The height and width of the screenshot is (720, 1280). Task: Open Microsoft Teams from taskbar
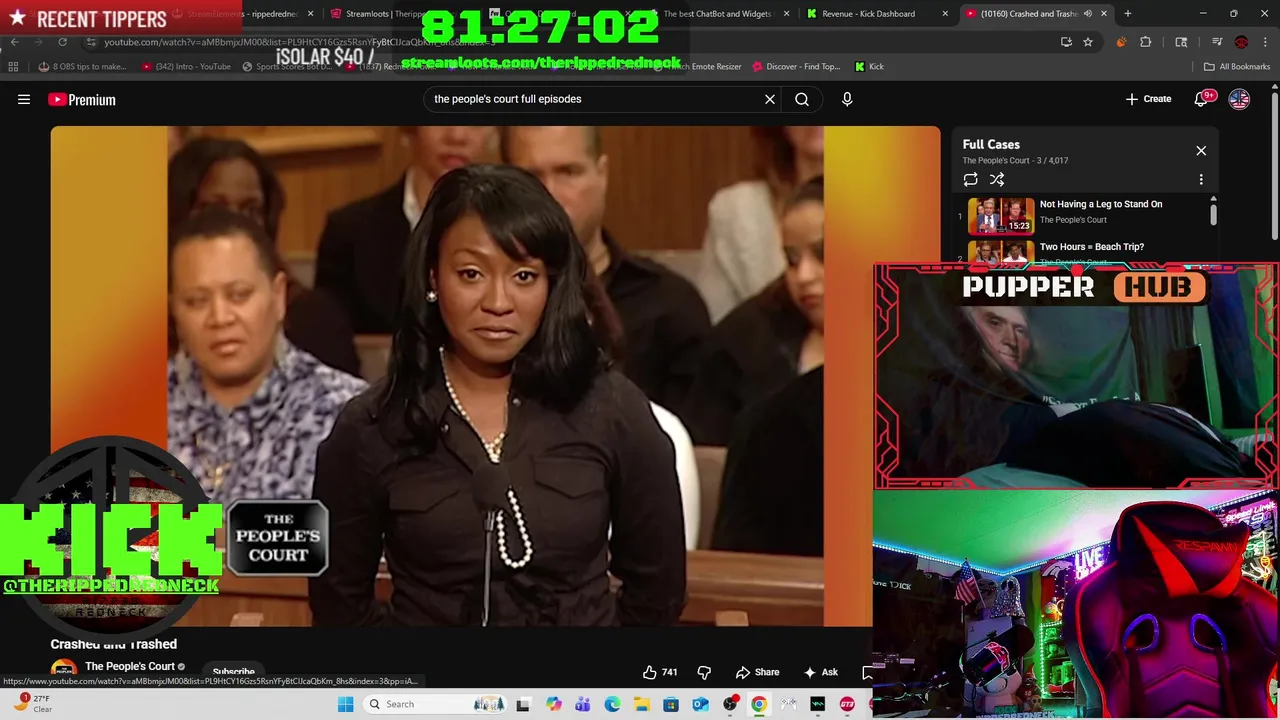point(582,704)
